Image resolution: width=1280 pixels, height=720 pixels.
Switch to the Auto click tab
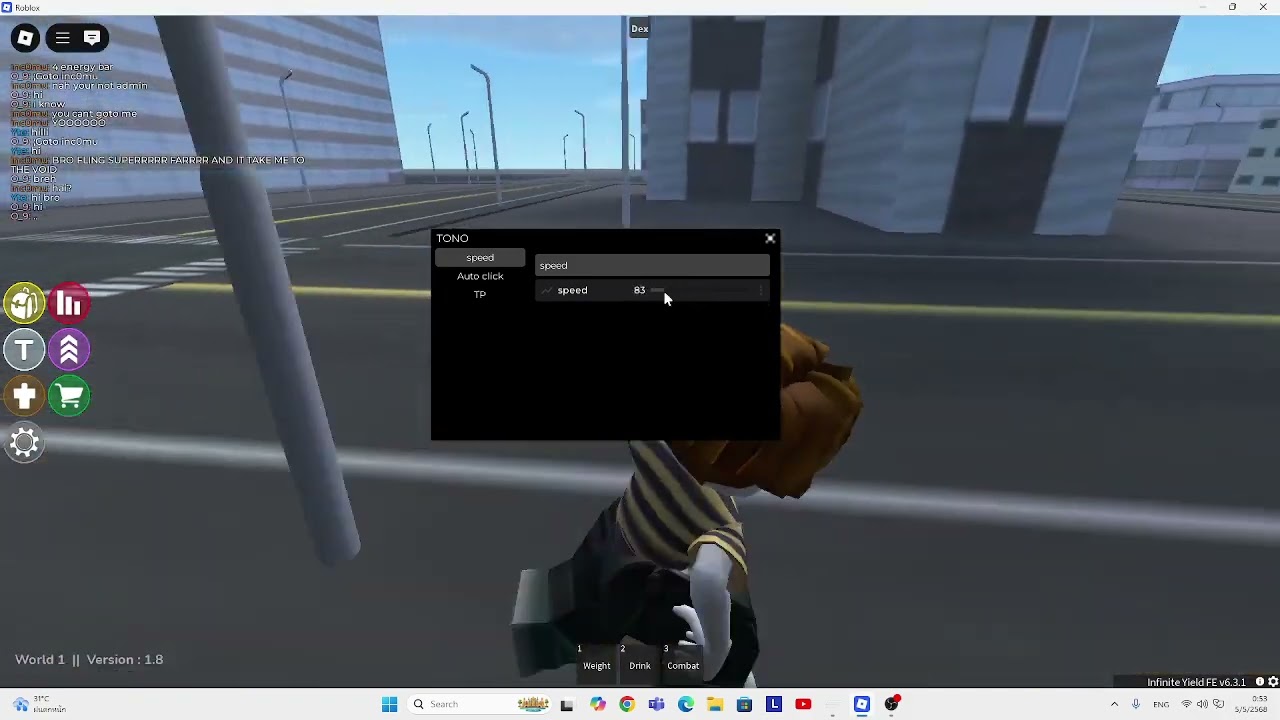480,276
